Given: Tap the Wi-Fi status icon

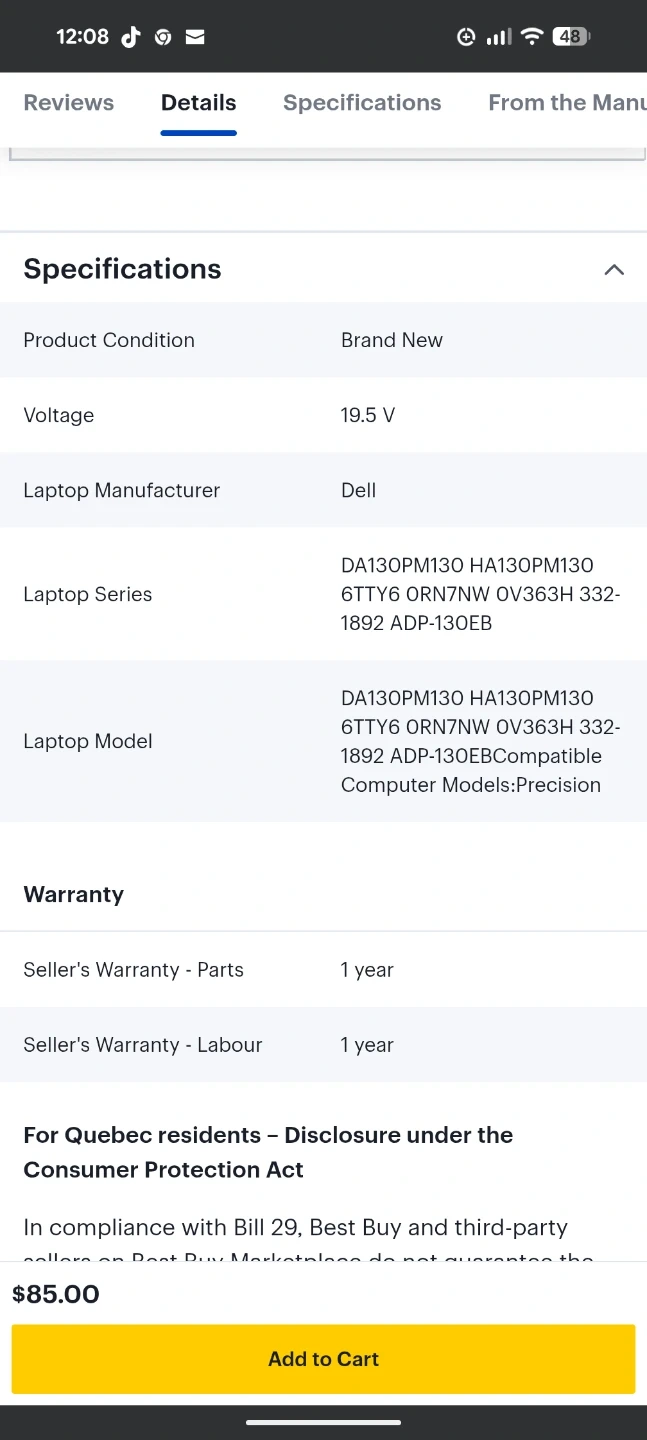Looking at the screenshot, I should coord(532,37).
